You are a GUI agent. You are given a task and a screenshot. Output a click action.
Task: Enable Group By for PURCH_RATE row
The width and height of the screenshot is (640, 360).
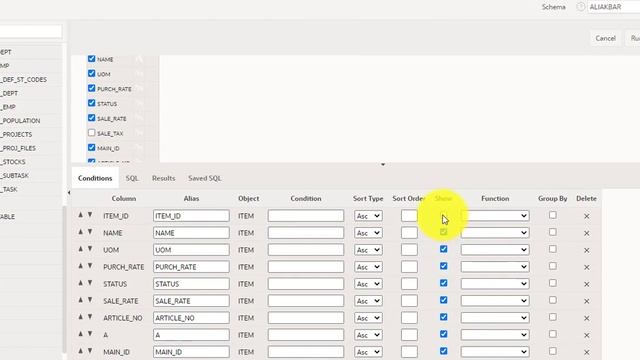553,266
